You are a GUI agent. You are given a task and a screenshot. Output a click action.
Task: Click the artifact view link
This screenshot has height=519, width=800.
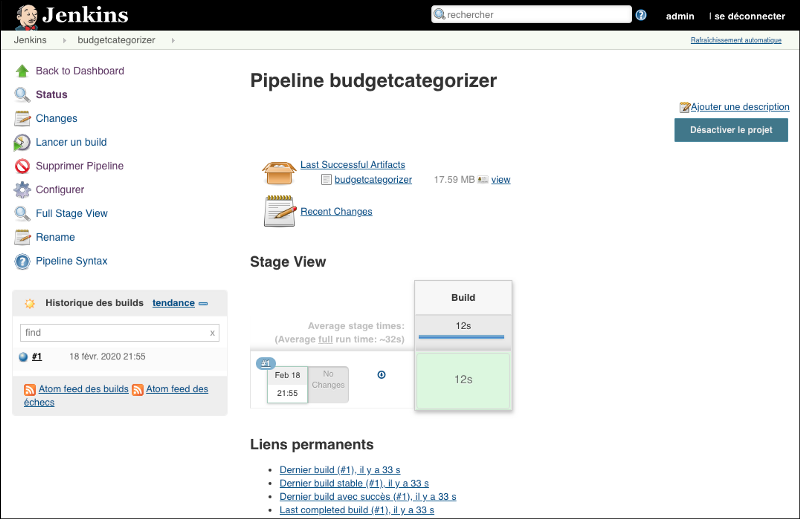501,180
